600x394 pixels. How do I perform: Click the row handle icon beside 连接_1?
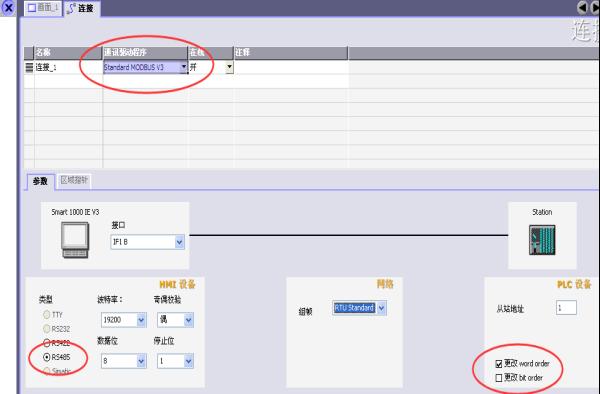pos(29,68)
